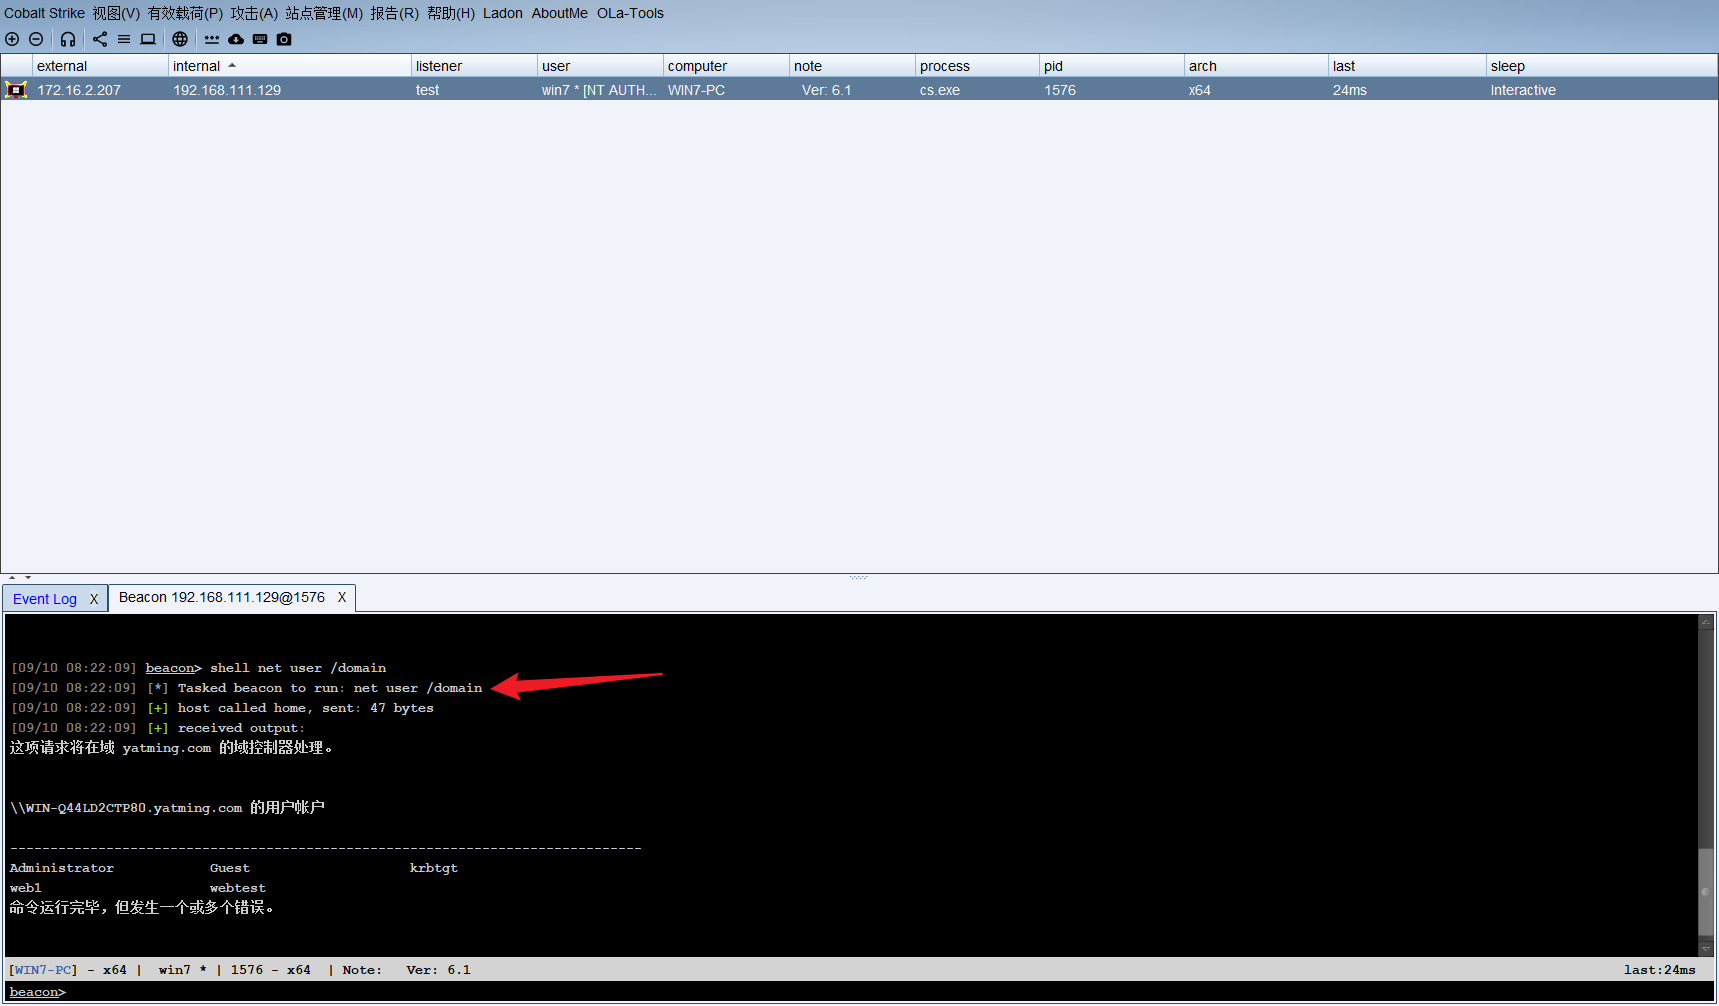Close the Event Log tab
This screenshot has width=1719, height=1006.
(94, 599)
